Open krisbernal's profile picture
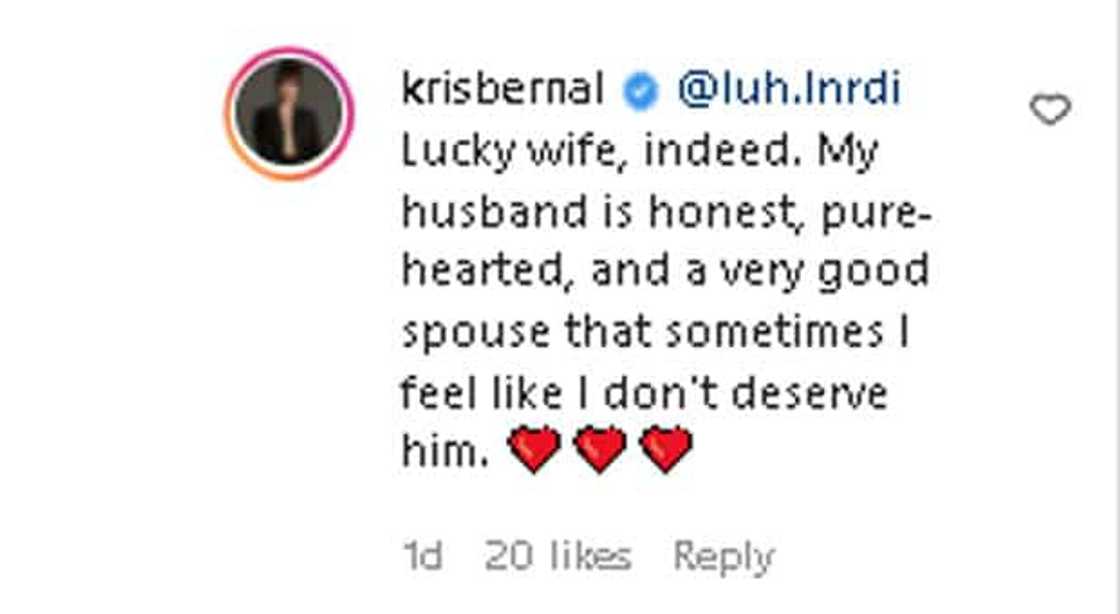1120x614 pixels. click(290, 113)
